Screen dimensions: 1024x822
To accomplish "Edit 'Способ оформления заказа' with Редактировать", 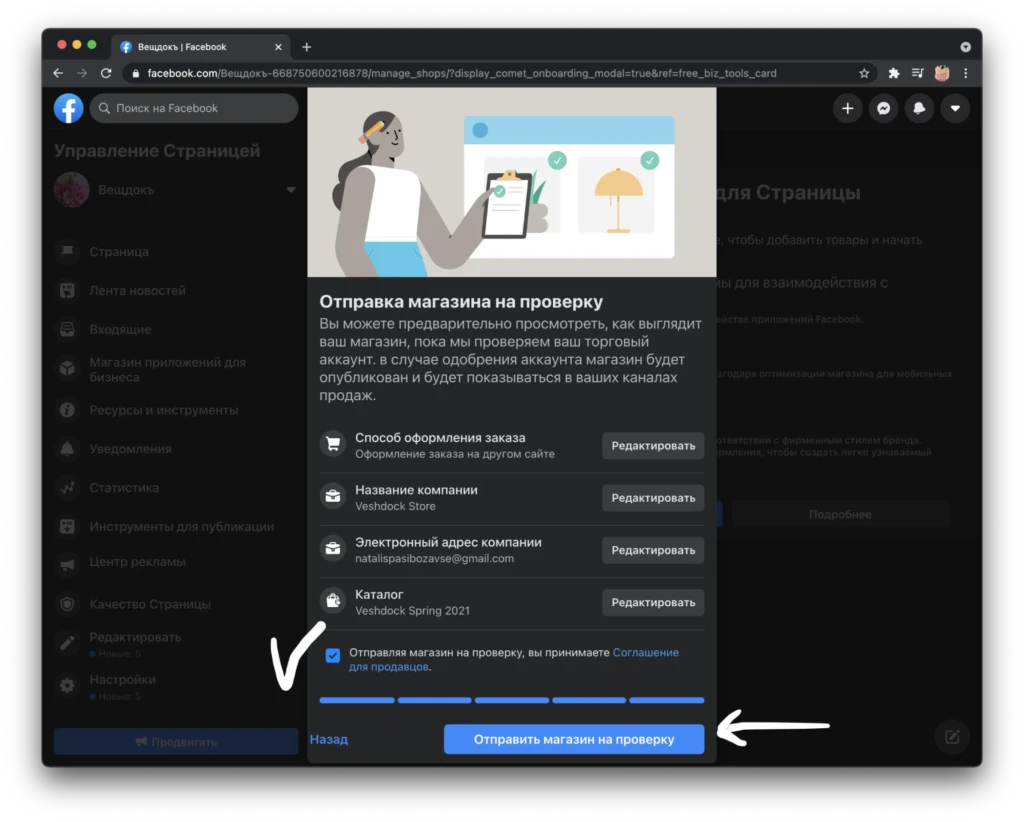I will point(653,446).
